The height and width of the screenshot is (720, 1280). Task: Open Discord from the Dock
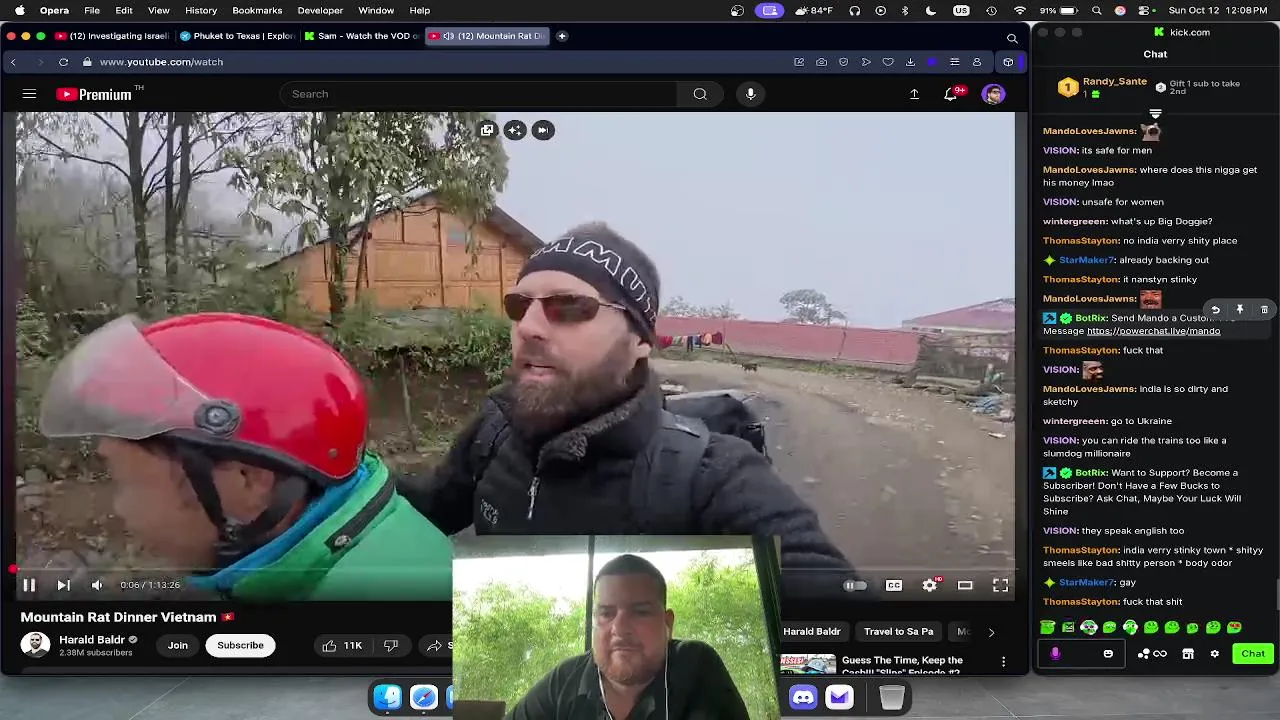pos(803,697)
